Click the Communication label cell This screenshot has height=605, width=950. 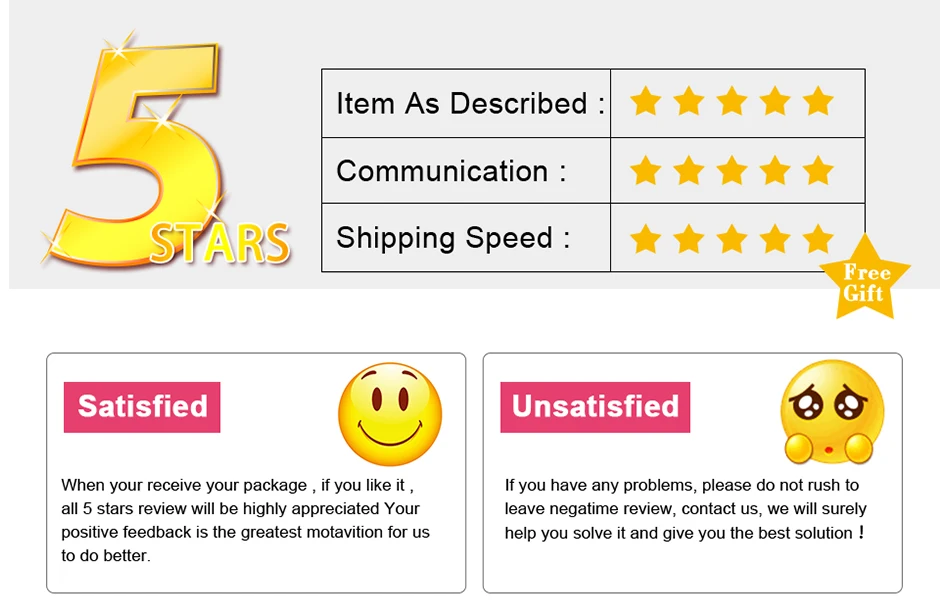point(466,171)
